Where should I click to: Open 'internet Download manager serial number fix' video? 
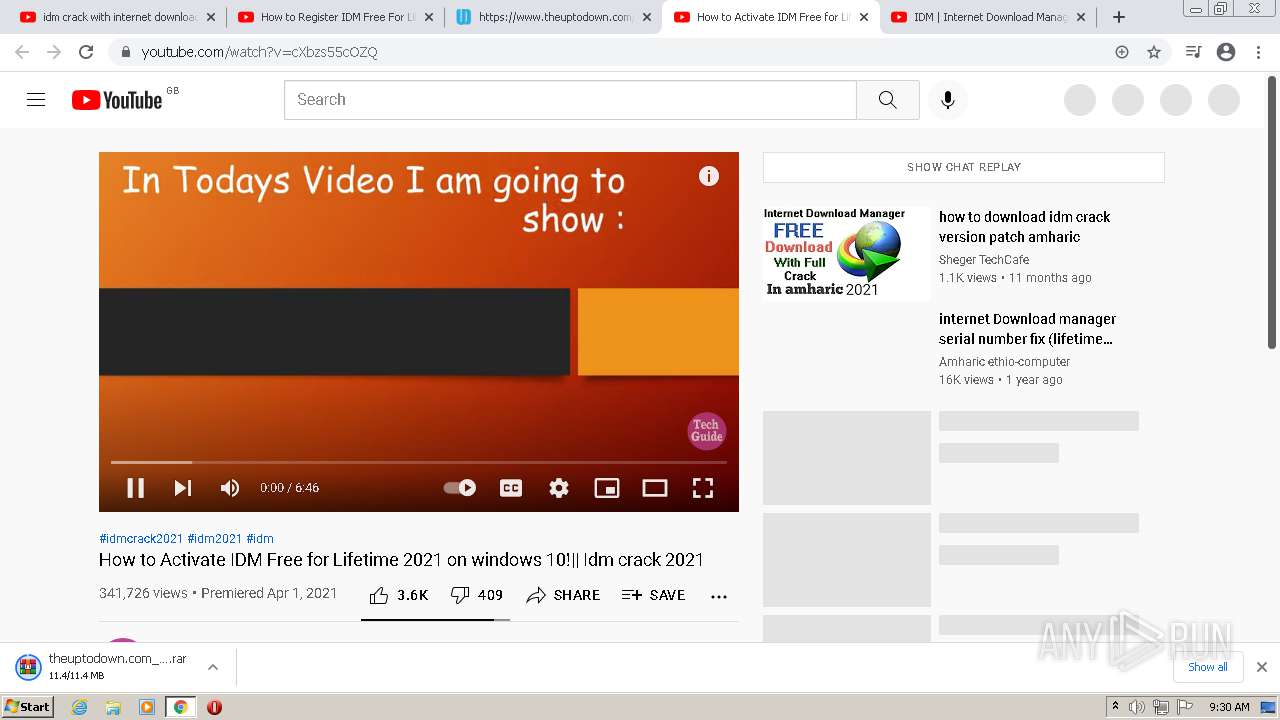[1027, 329]
